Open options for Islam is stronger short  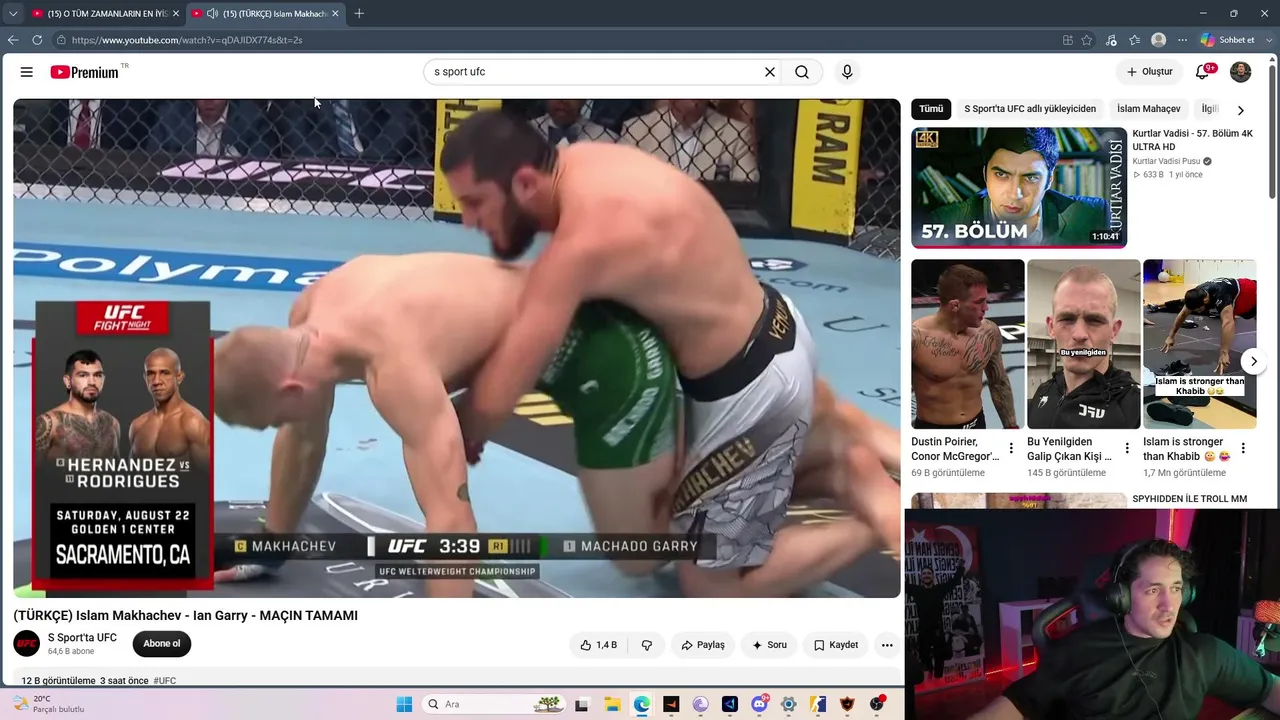coord(1243,448)
